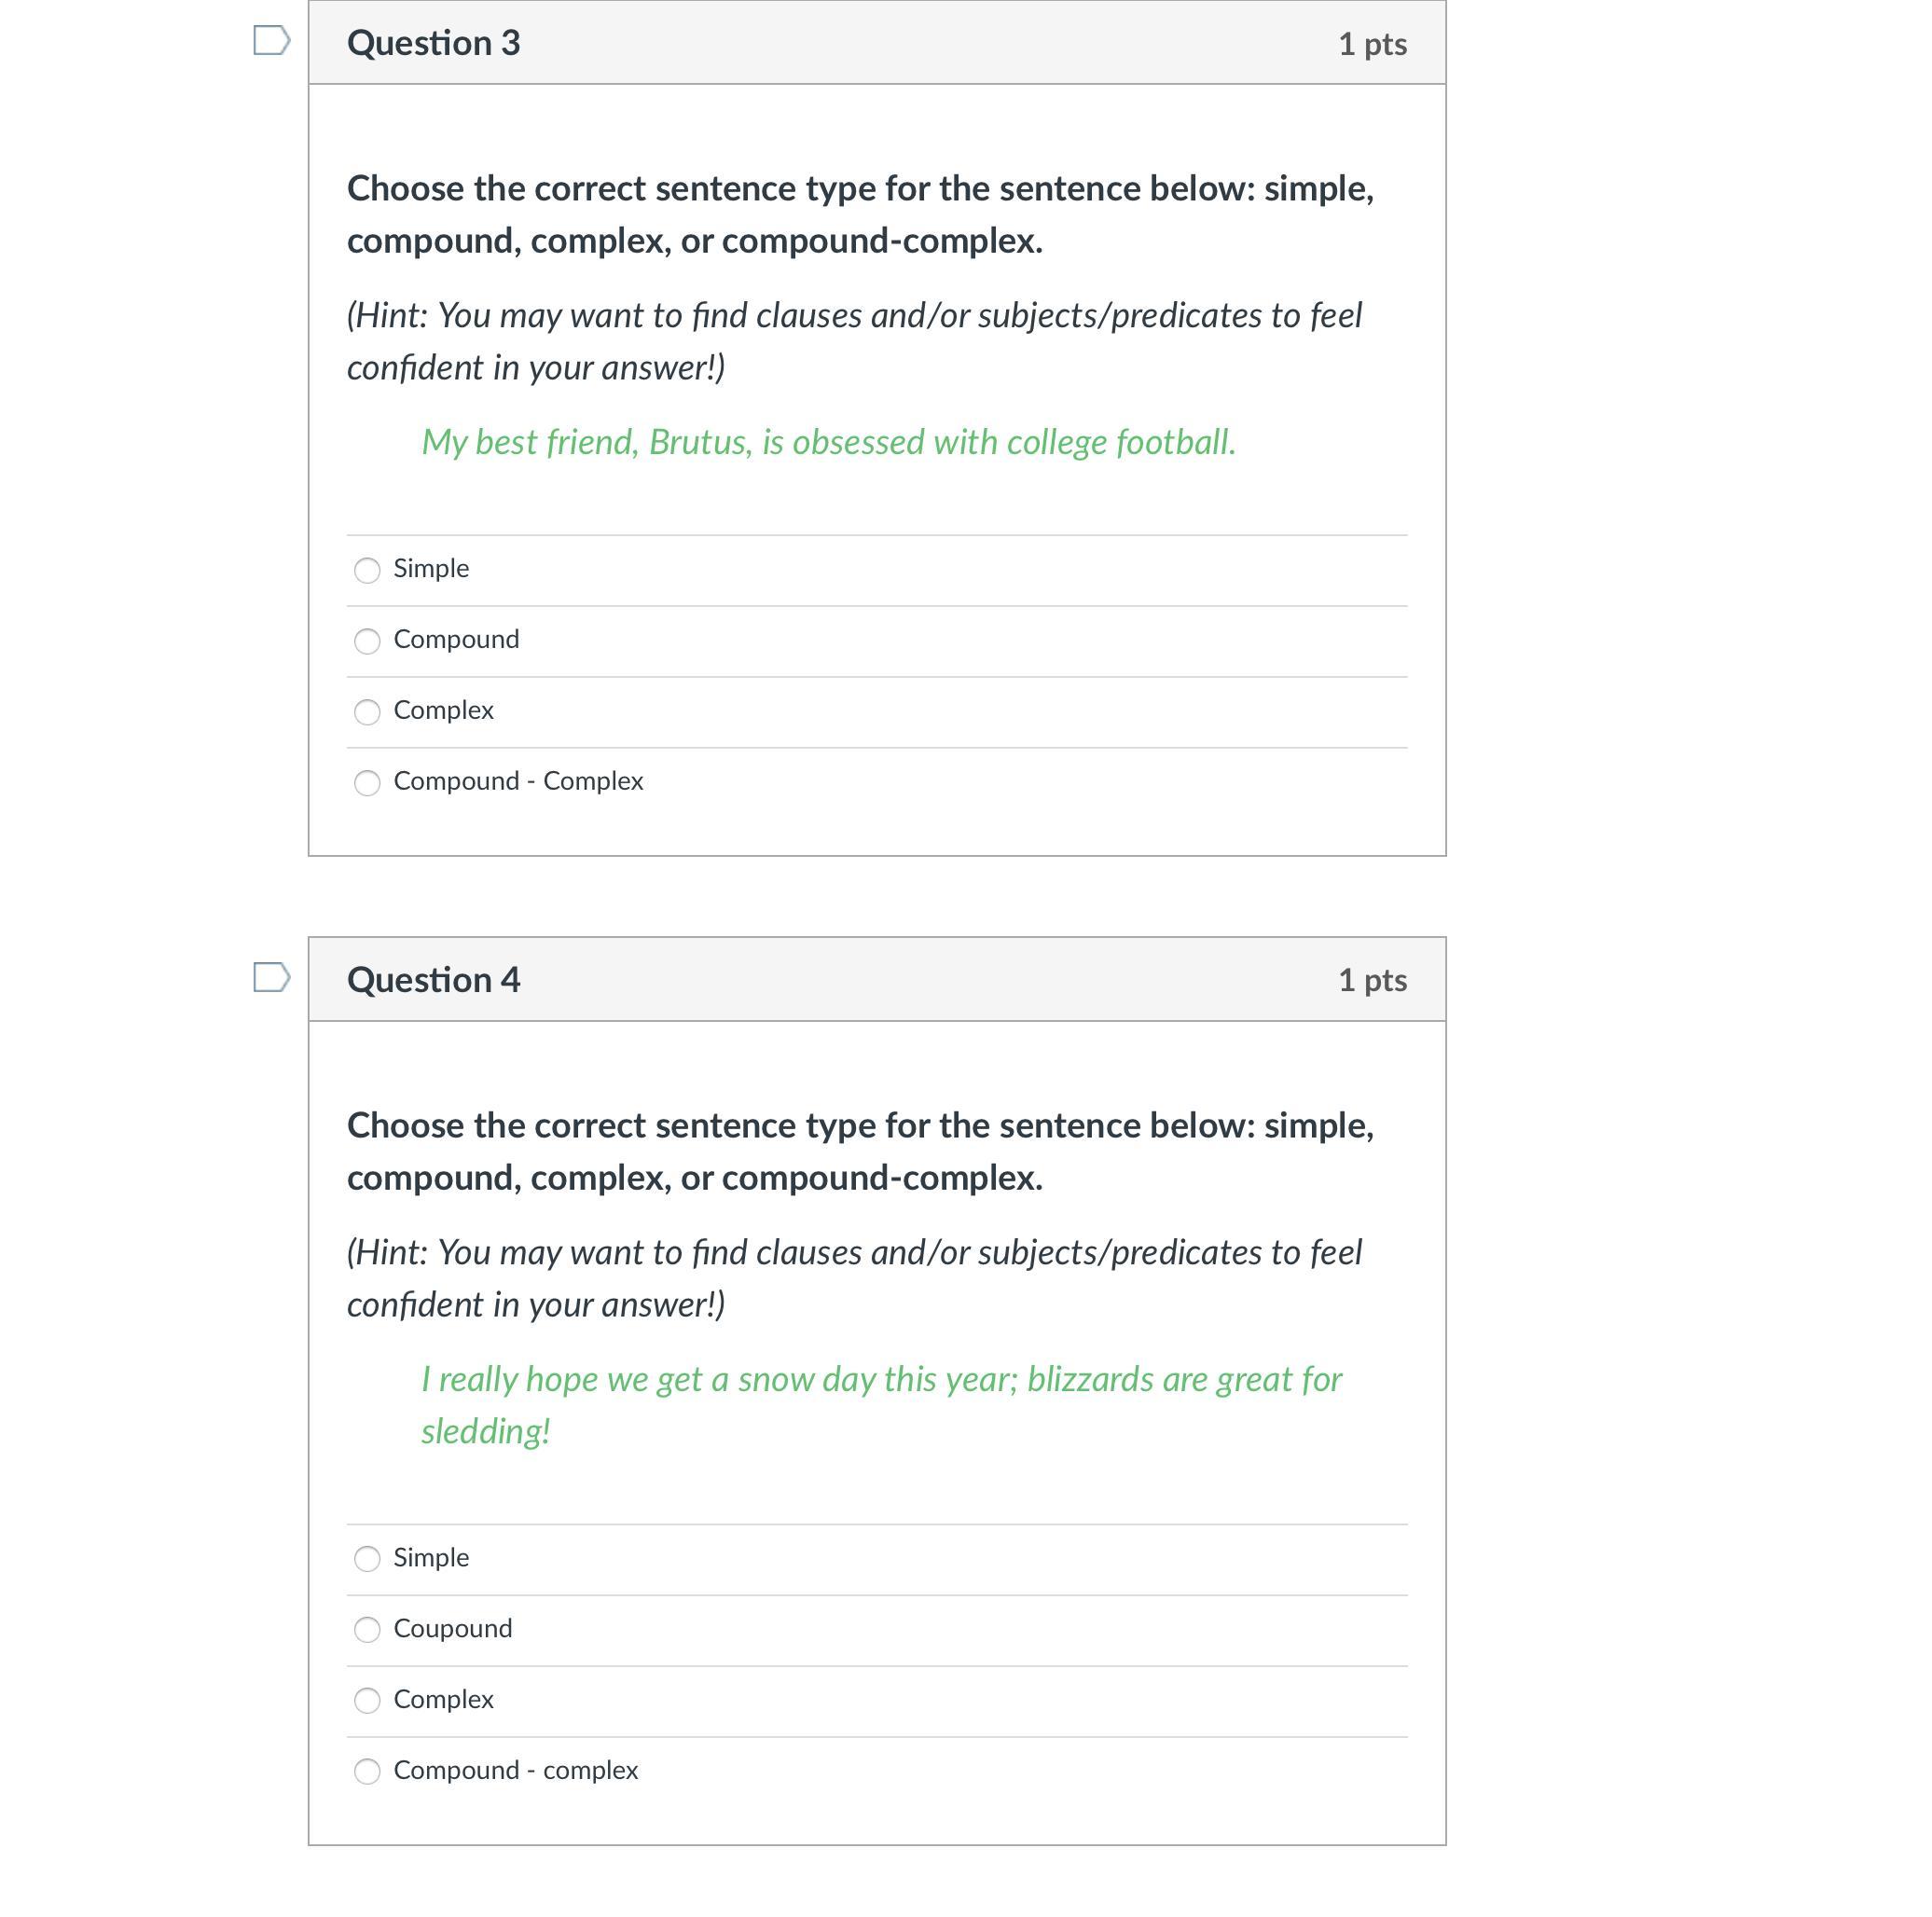Choose Compound radio in Question 3
This screenshot has height=1917, width=1932.
tap(367, 641)
